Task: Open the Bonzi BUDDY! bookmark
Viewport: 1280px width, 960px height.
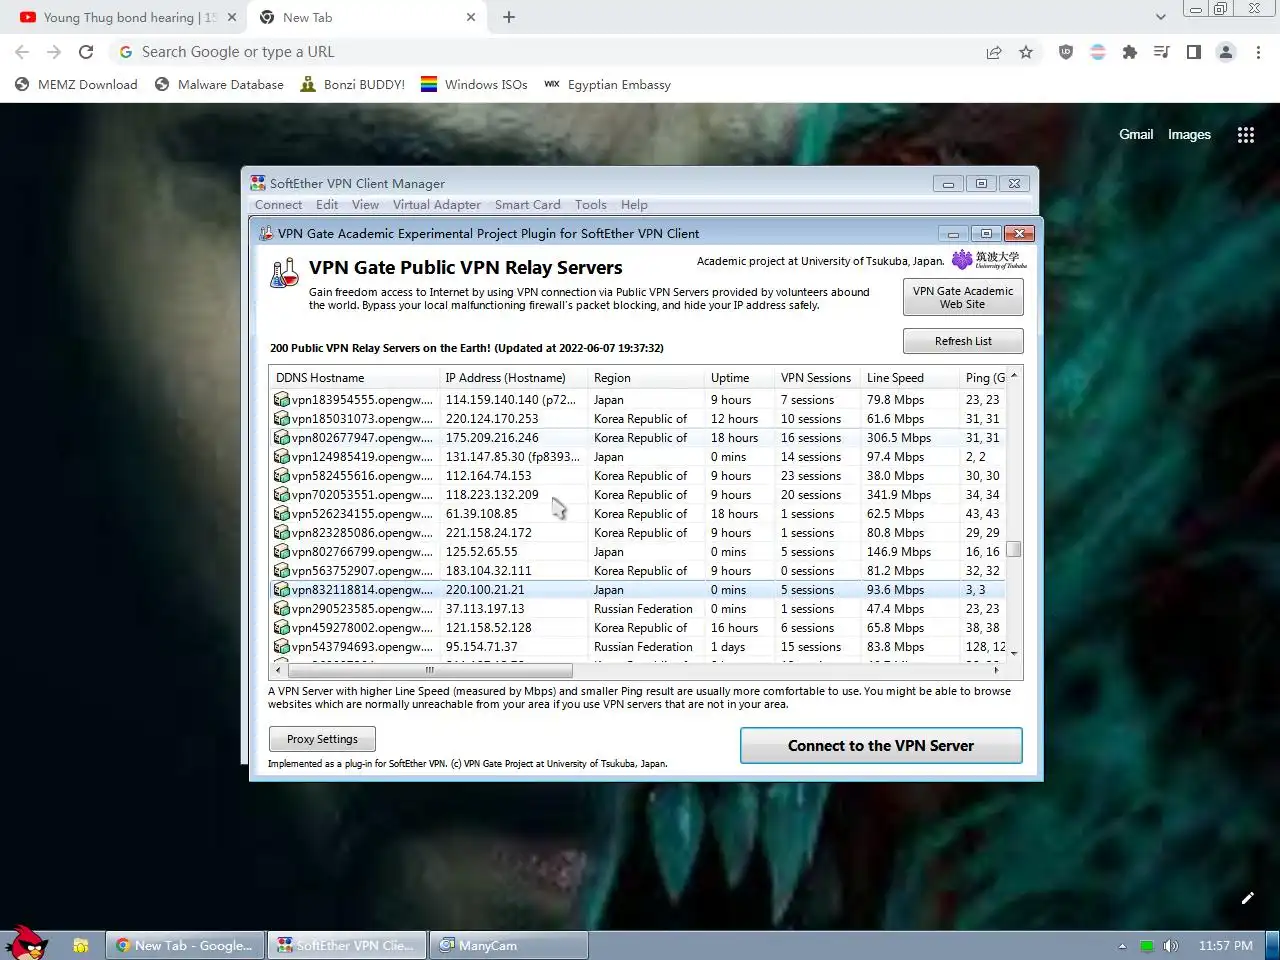Action: (352, 85)
